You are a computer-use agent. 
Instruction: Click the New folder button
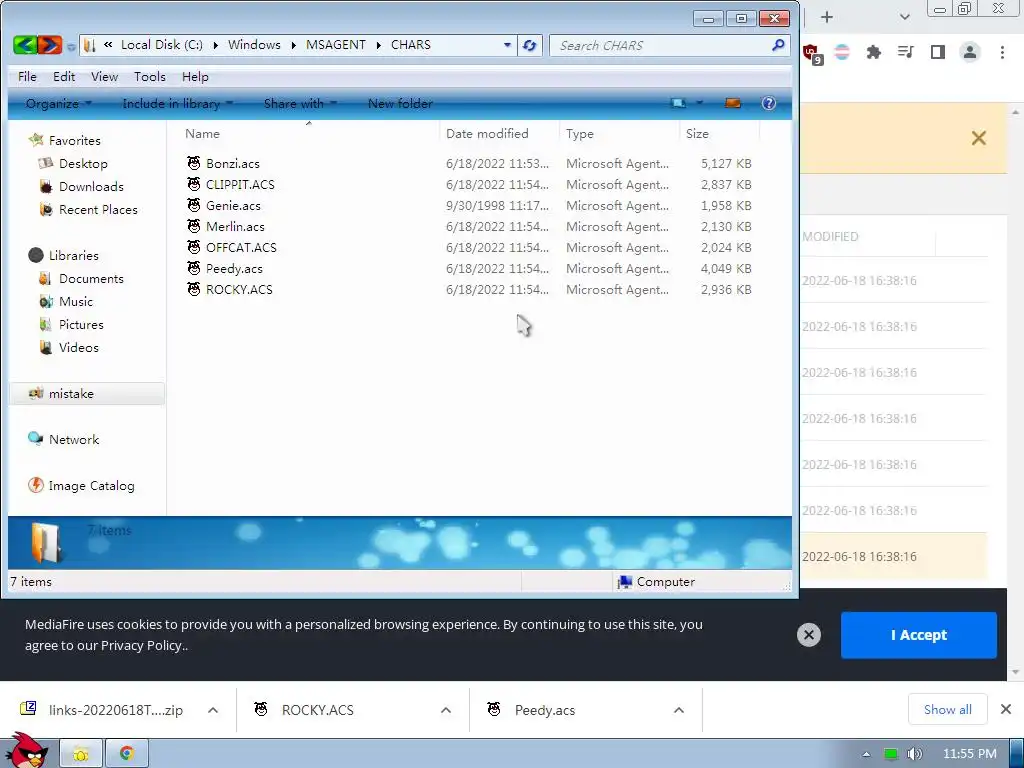click(x=400, y=103)
